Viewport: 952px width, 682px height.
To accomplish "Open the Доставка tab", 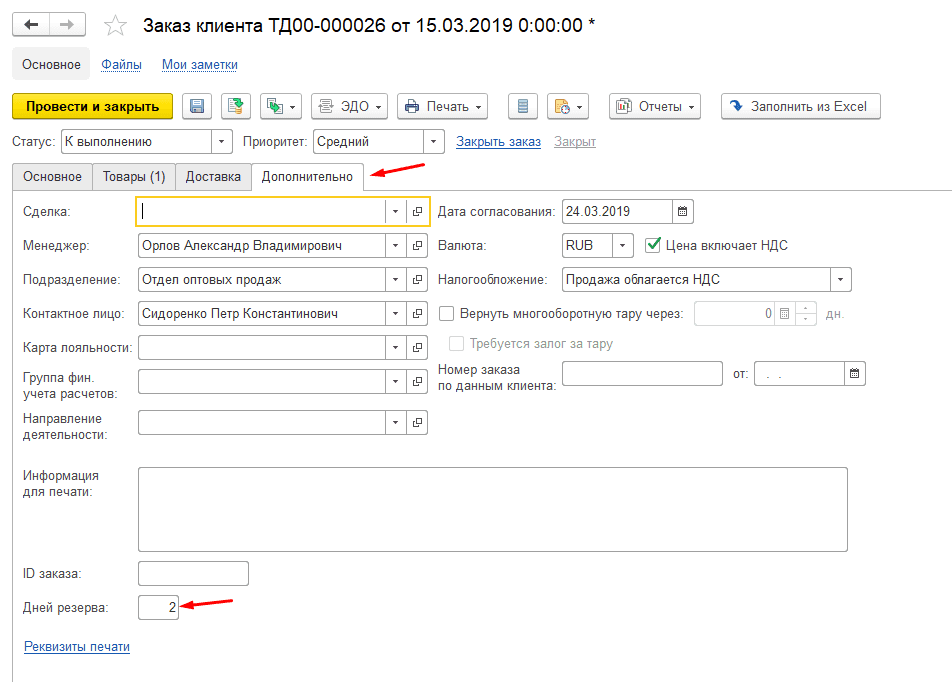I will [213, 176].
